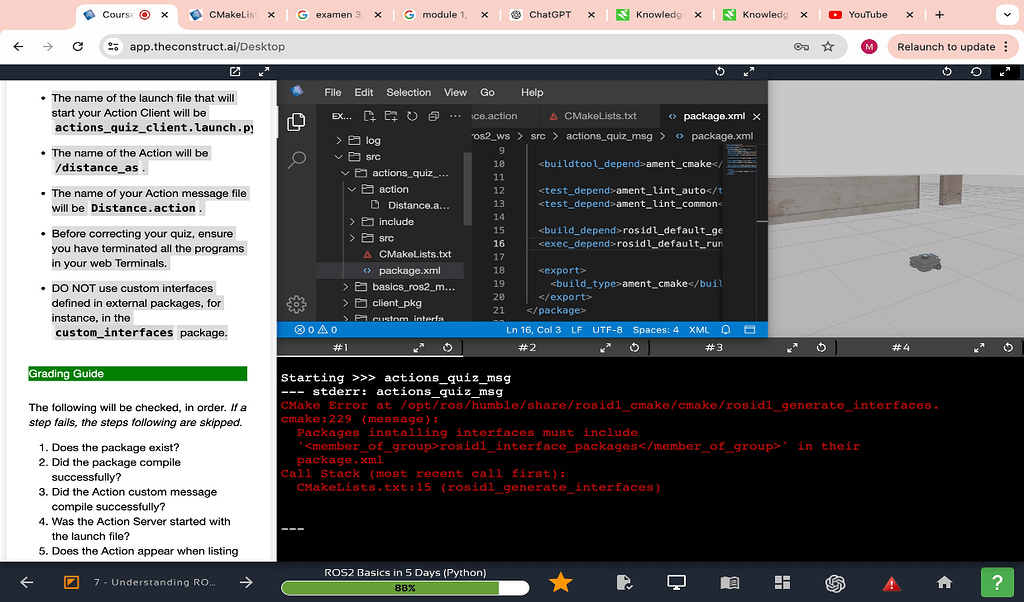
Task: Select the Explorer icon in the IDE sidebar
Action: [x=296, y=120]
